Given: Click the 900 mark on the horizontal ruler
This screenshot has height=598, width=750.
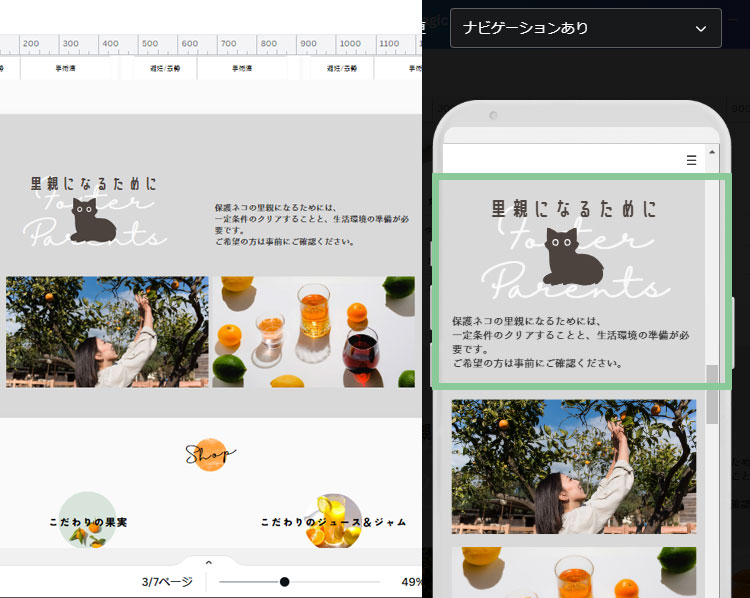Looking at the screenshot, I should click(308, 44).
